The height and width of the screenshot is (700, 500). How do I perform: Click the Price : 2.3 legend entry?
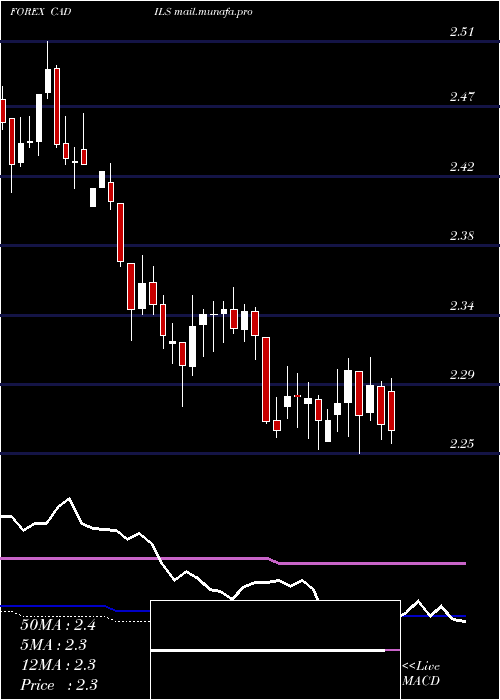tap(59, 685)
